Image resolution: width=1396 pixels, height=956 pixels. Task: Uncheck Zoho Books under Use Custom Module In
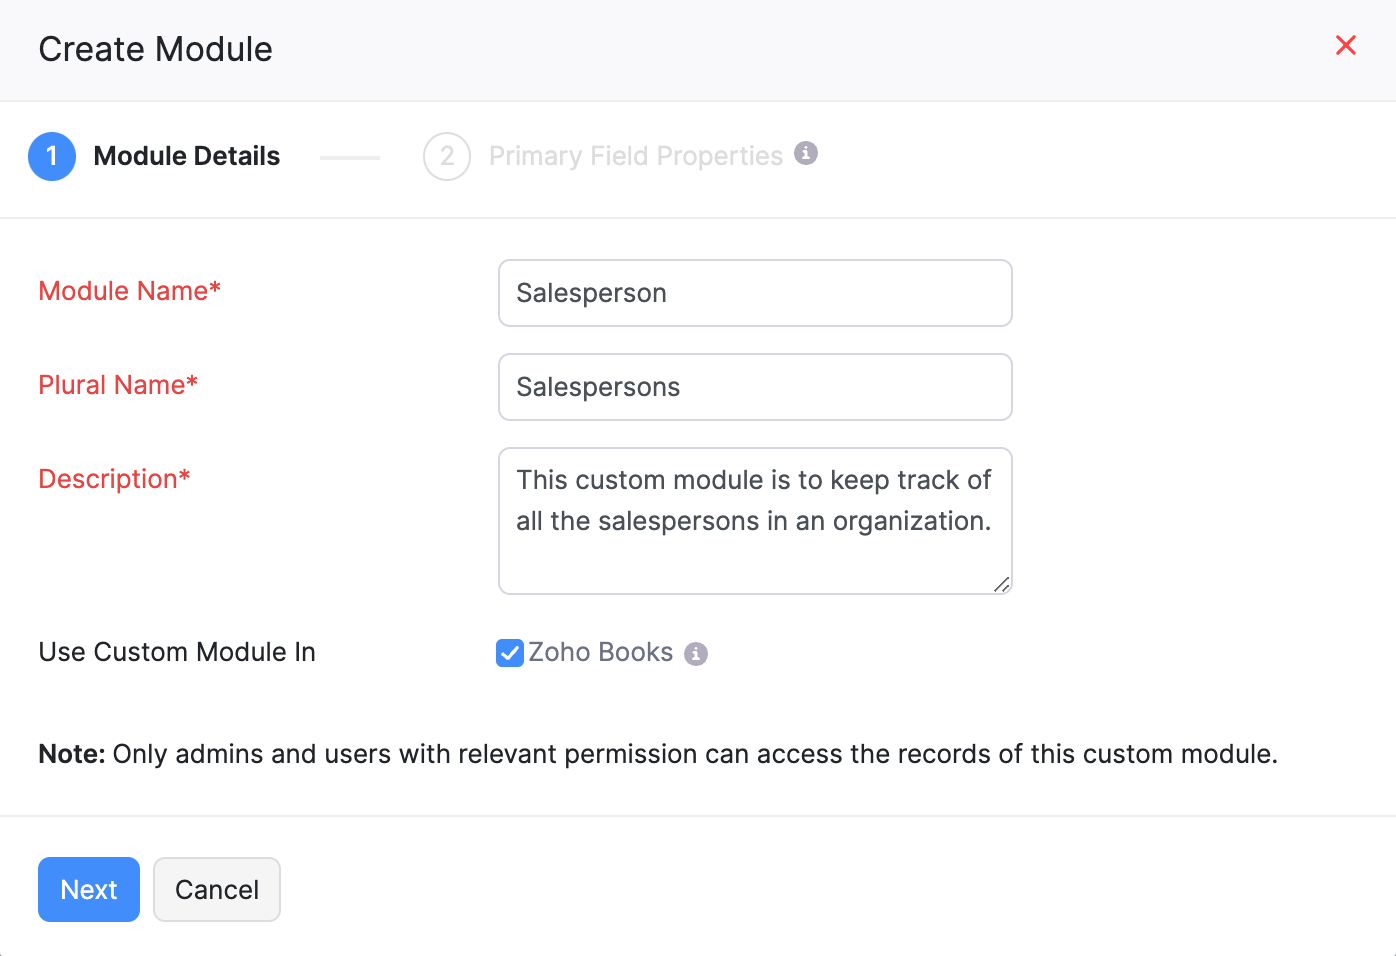(510, 653)
